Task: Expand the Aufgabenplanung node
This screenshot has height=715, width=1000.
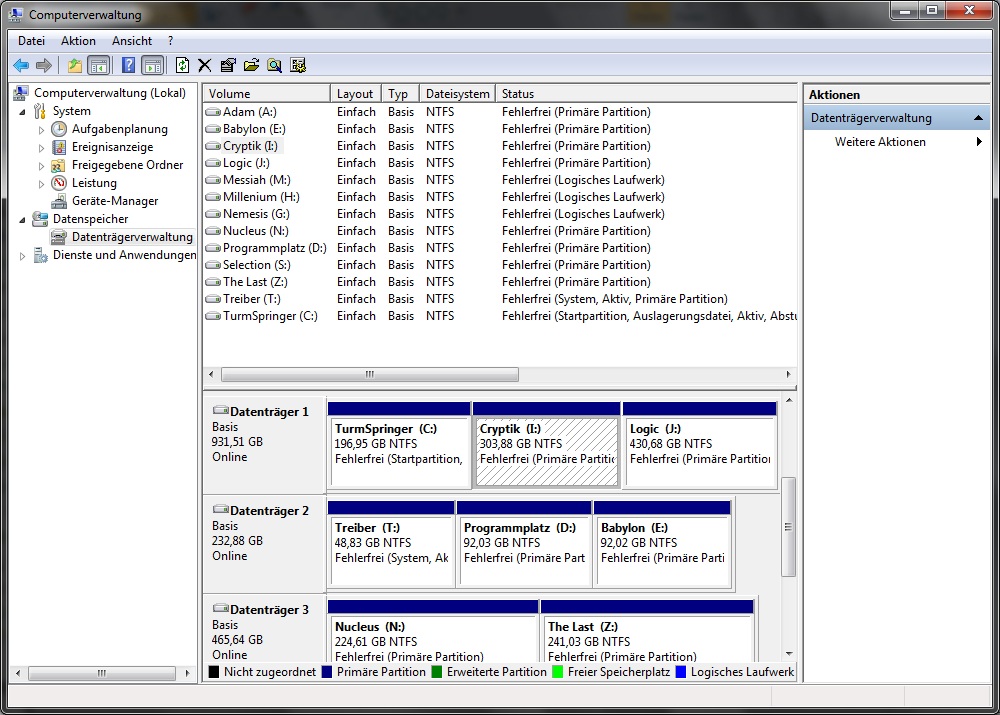Action: [41, 129]
